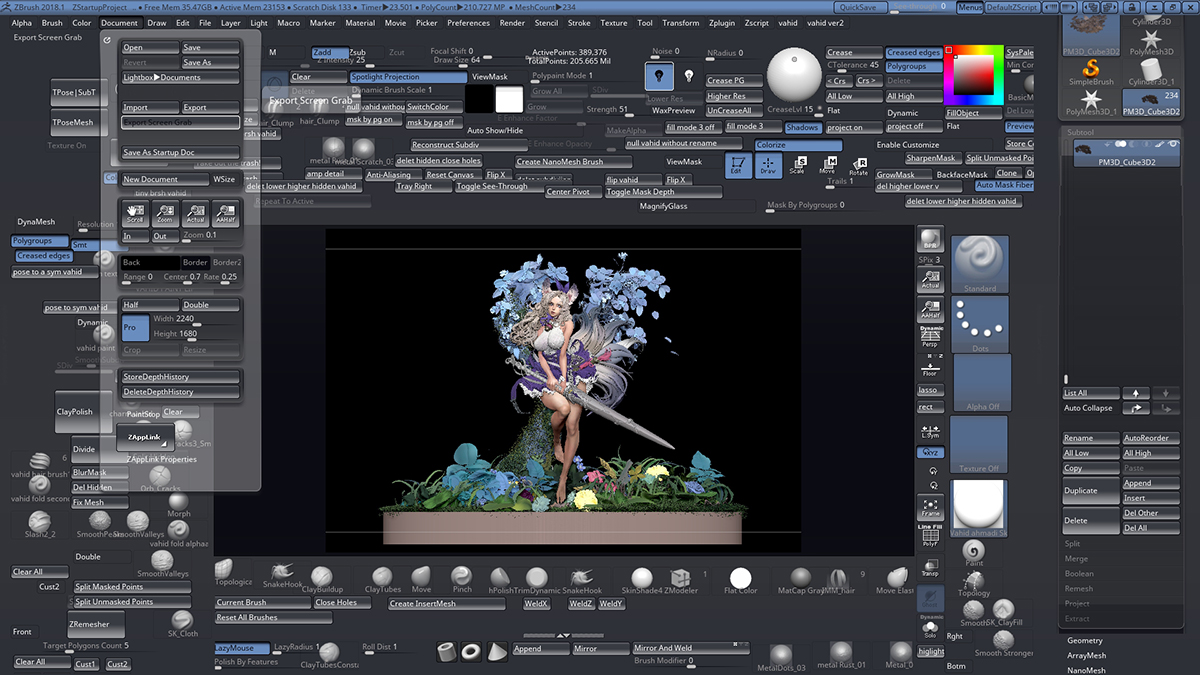This screenshot has width=1200, height=675.
Task: Click the Solo mode icon
Action: pyautogui.click(x=930, y=628)
